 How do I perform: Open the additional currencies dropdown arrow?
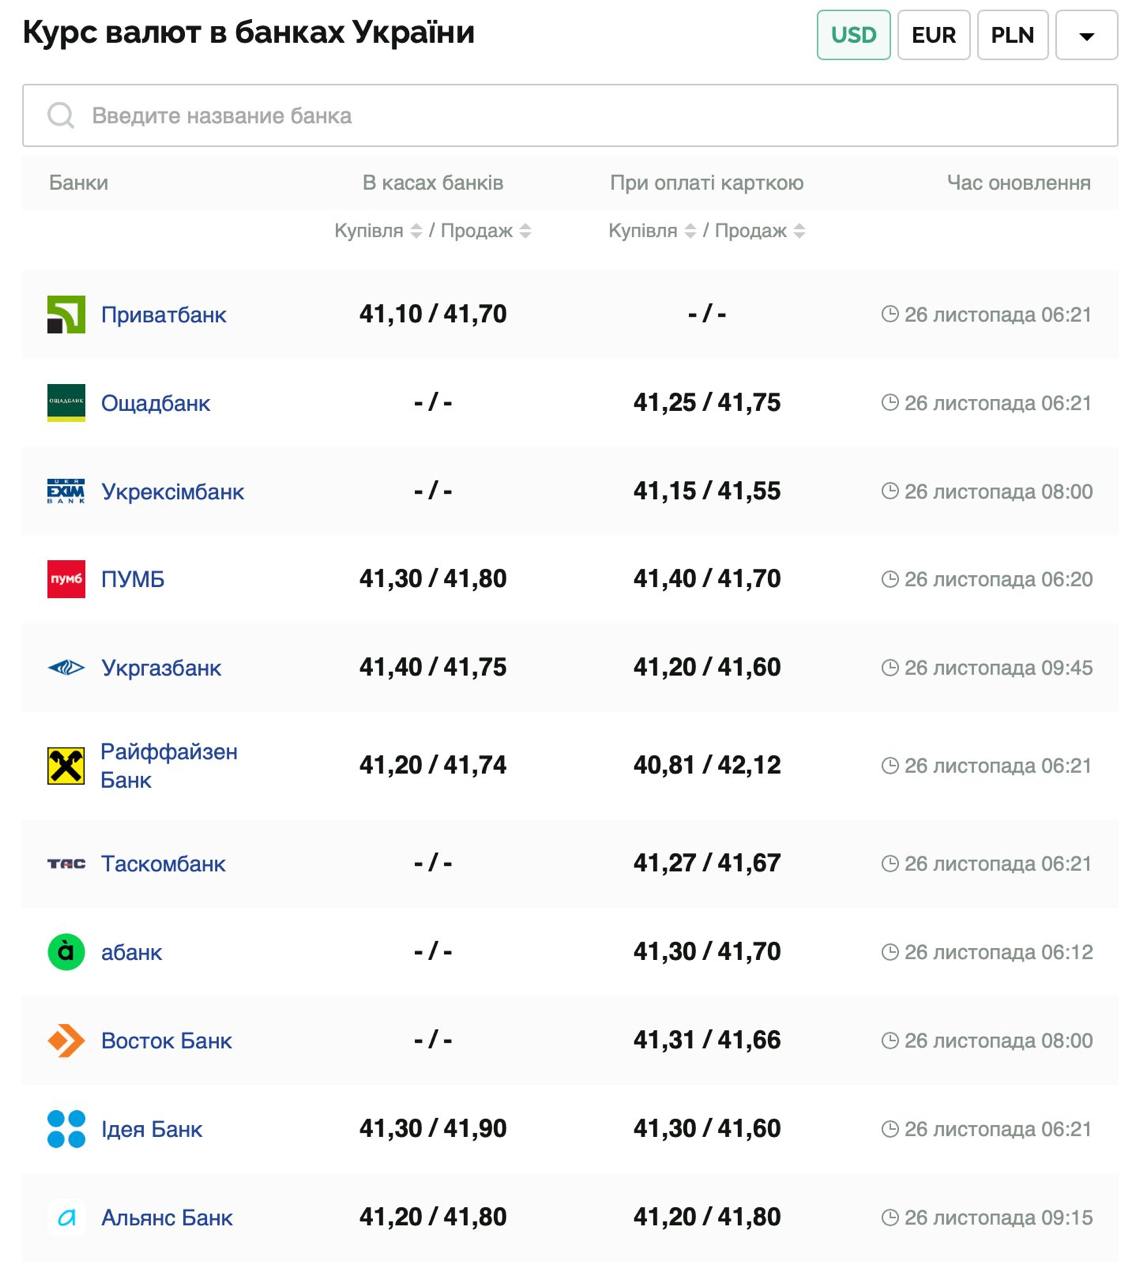(x=1086, y=36)
